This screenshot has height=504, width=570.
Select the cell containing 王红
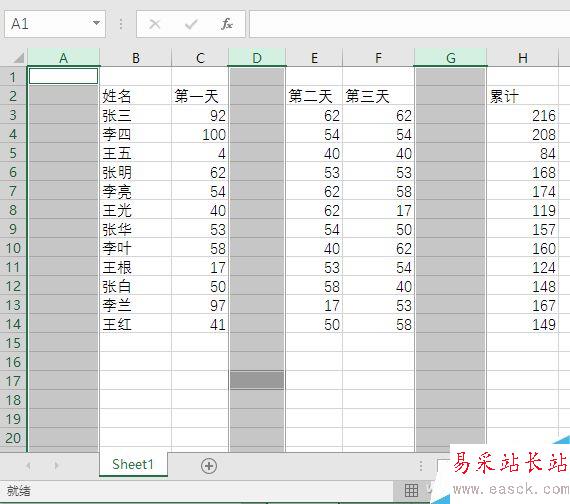[135, 324]
